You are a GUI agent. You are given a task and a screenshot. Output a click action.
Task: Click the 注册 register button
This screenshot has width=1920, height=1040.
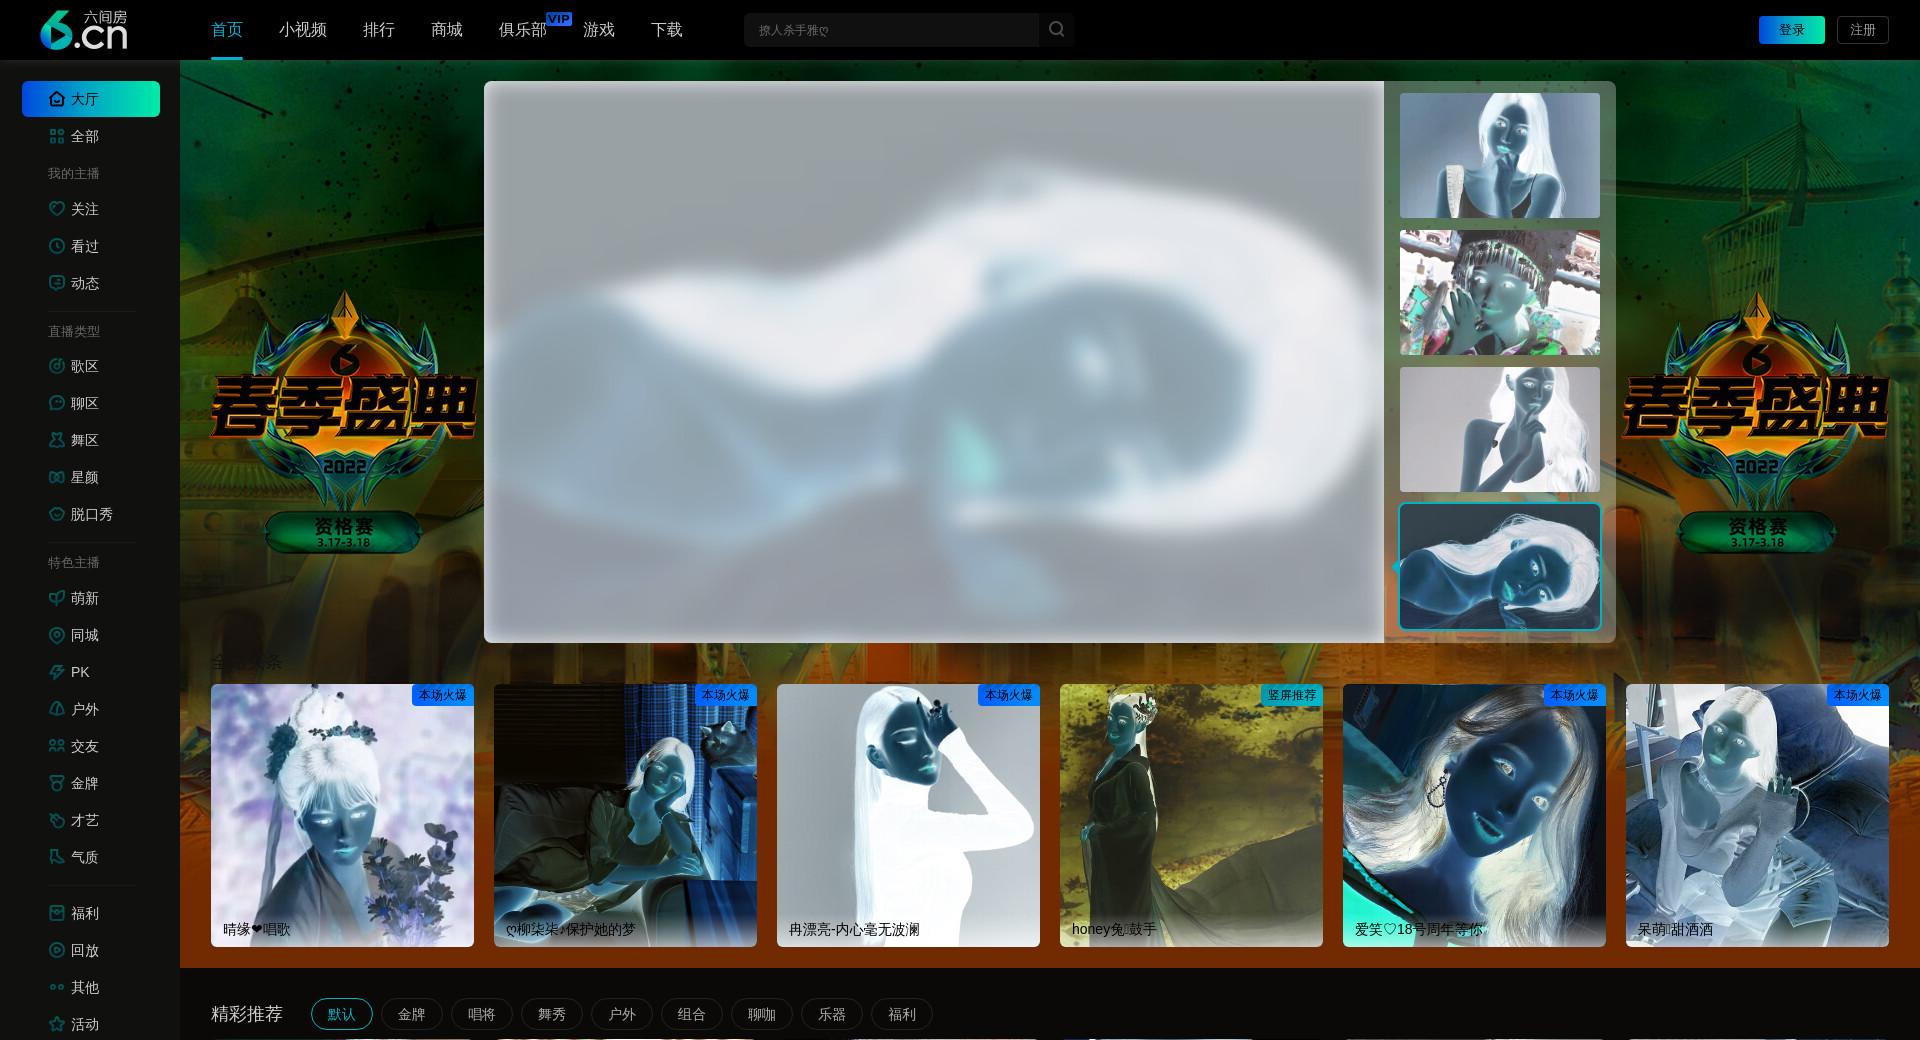1863,30
